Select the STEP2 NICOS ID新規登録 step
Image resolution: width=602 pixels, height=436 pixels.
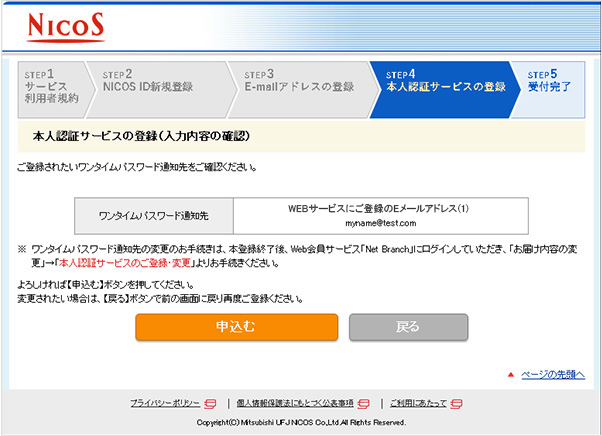(150, 87)
